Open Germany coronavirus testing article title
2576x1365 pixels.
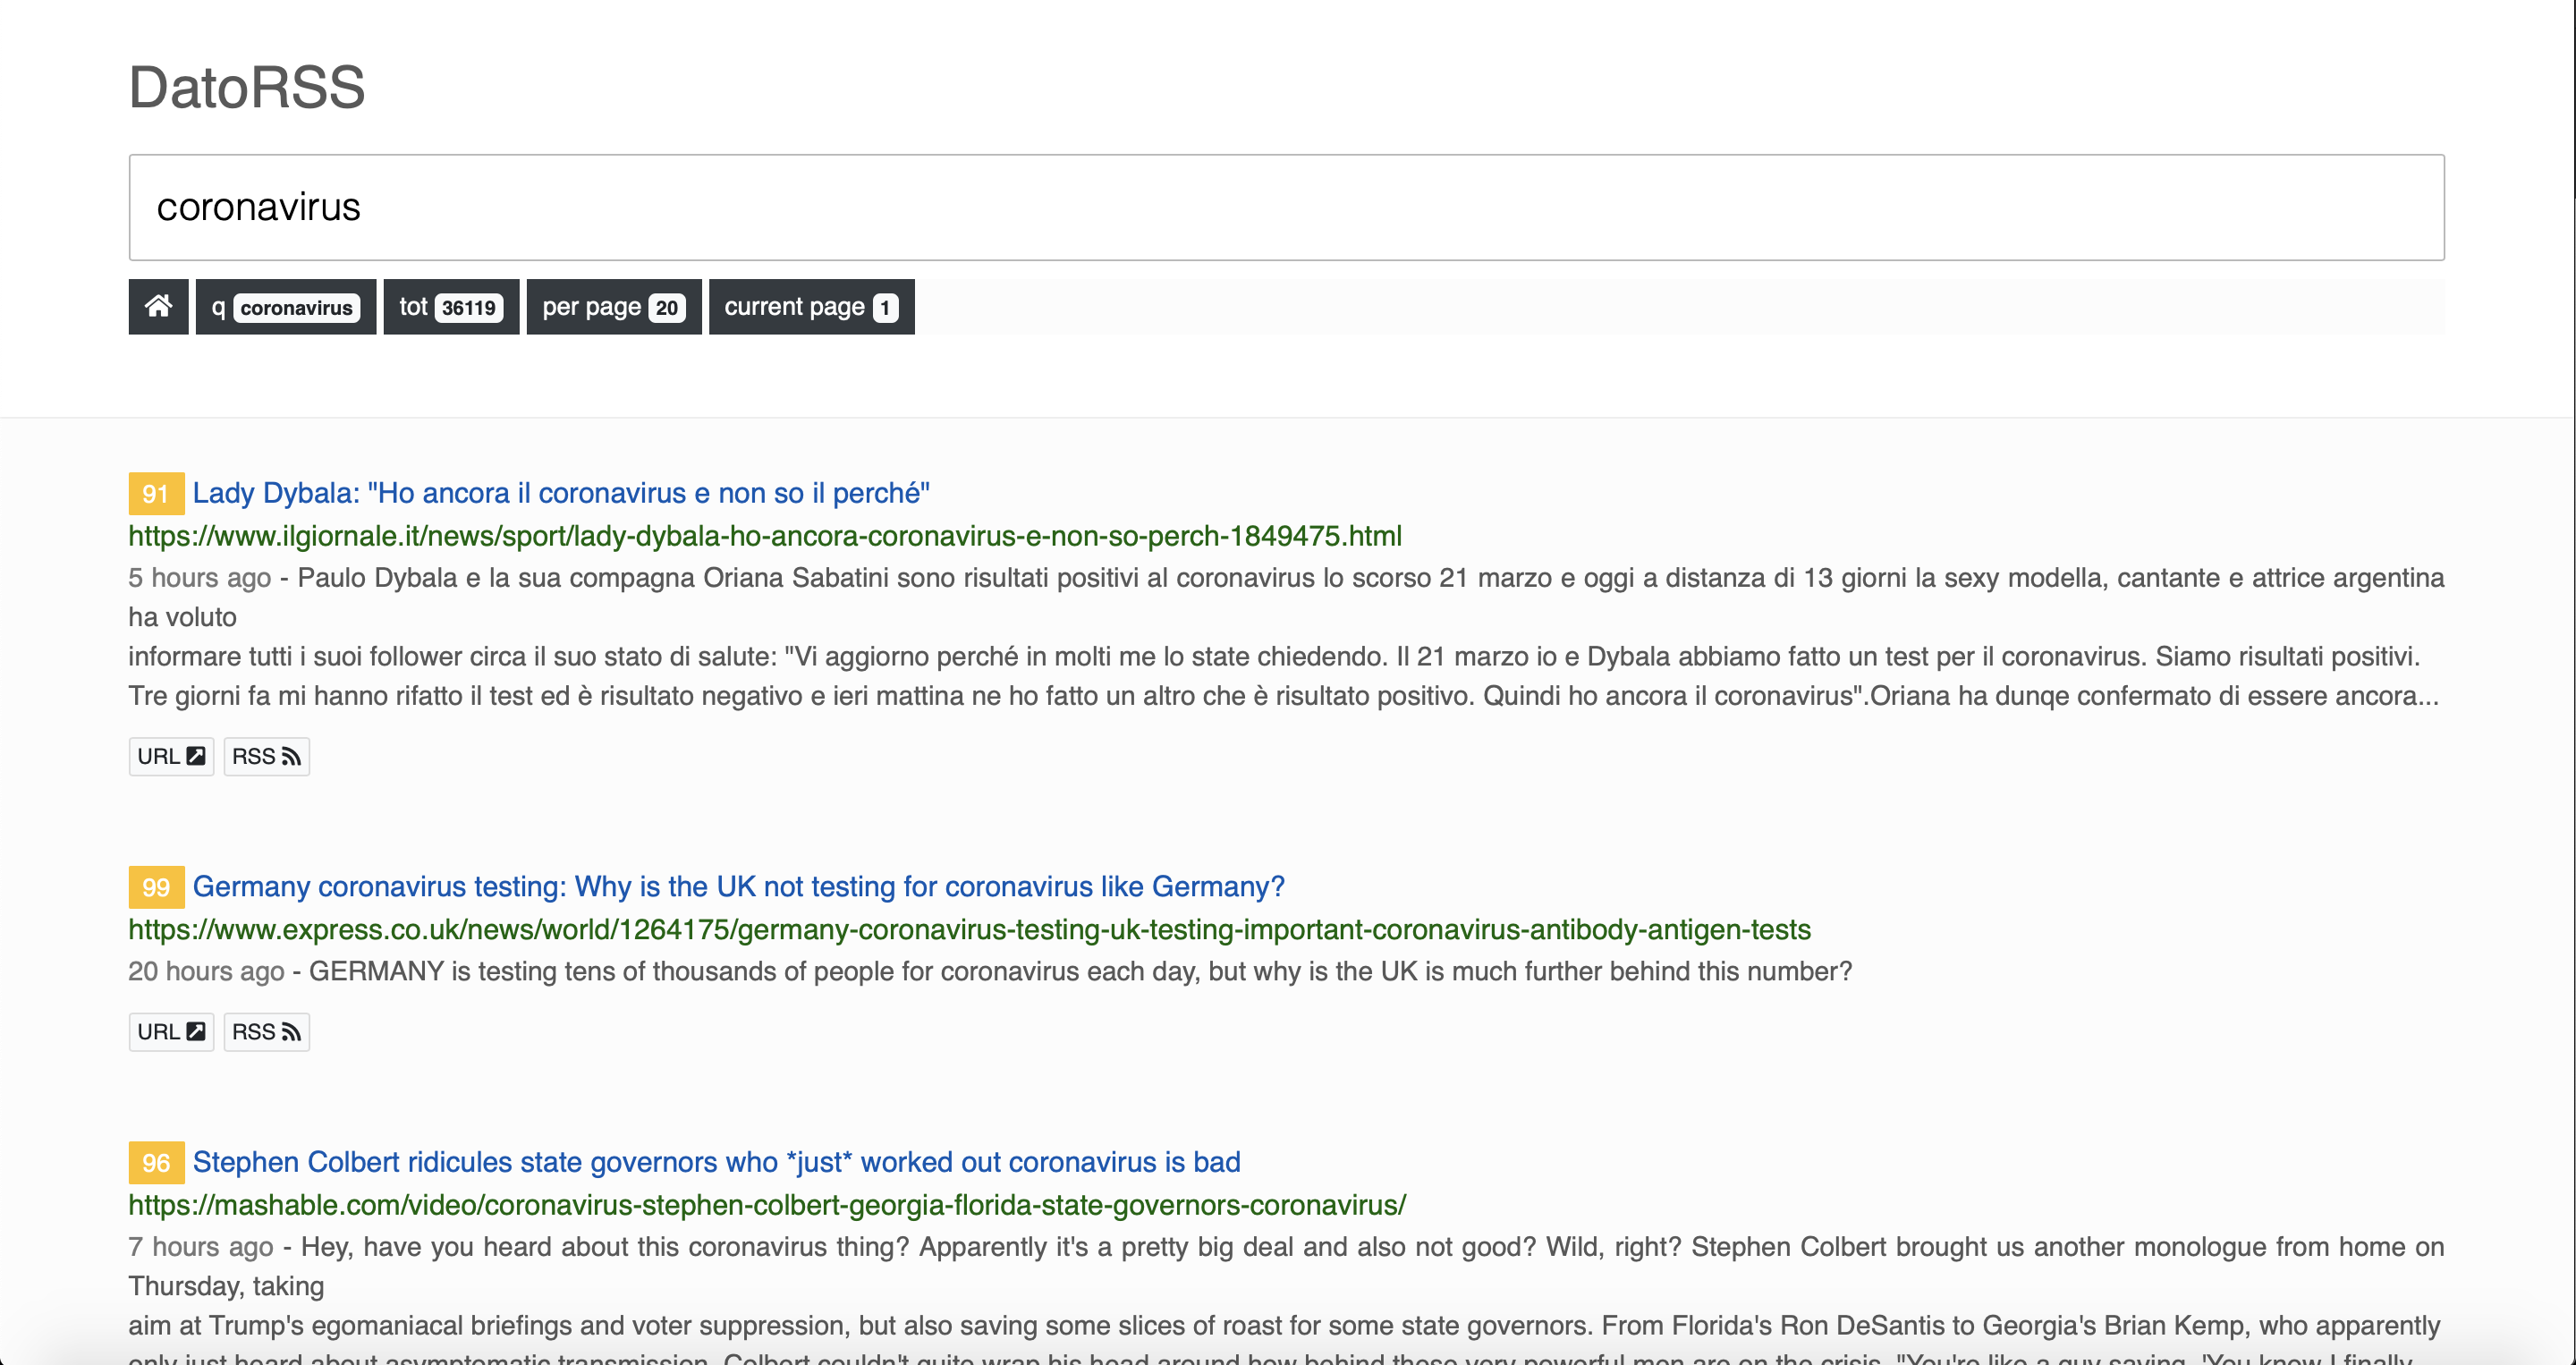738,887
